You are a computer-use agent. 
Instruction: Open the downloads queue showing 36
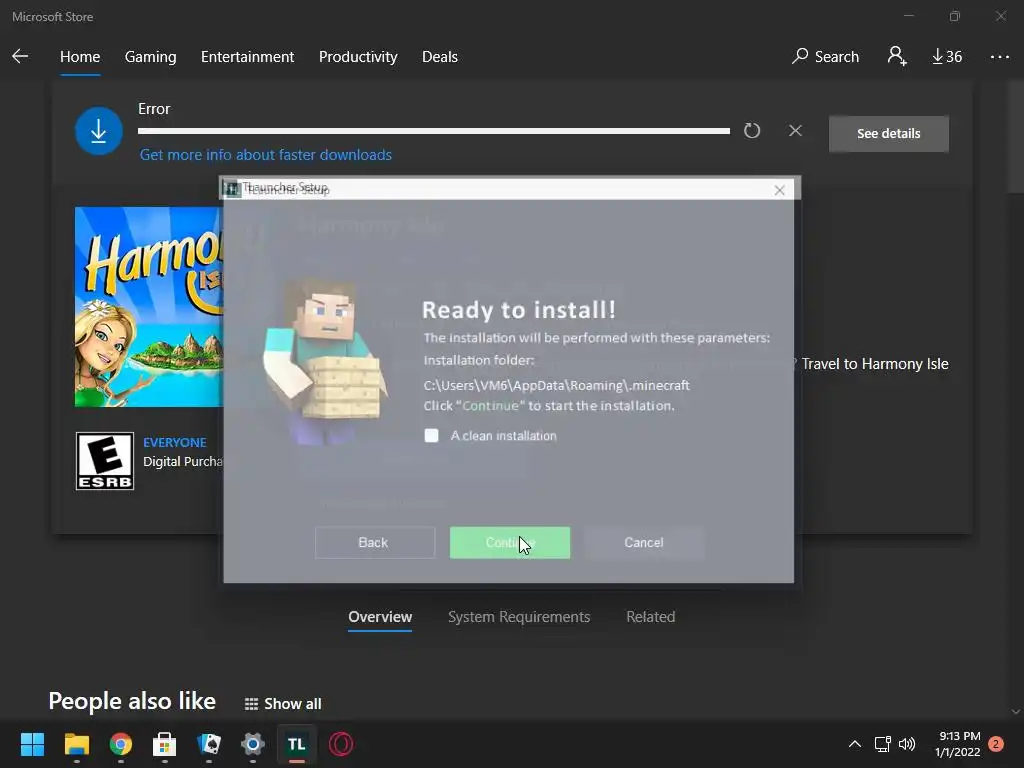tap(947, 57)
